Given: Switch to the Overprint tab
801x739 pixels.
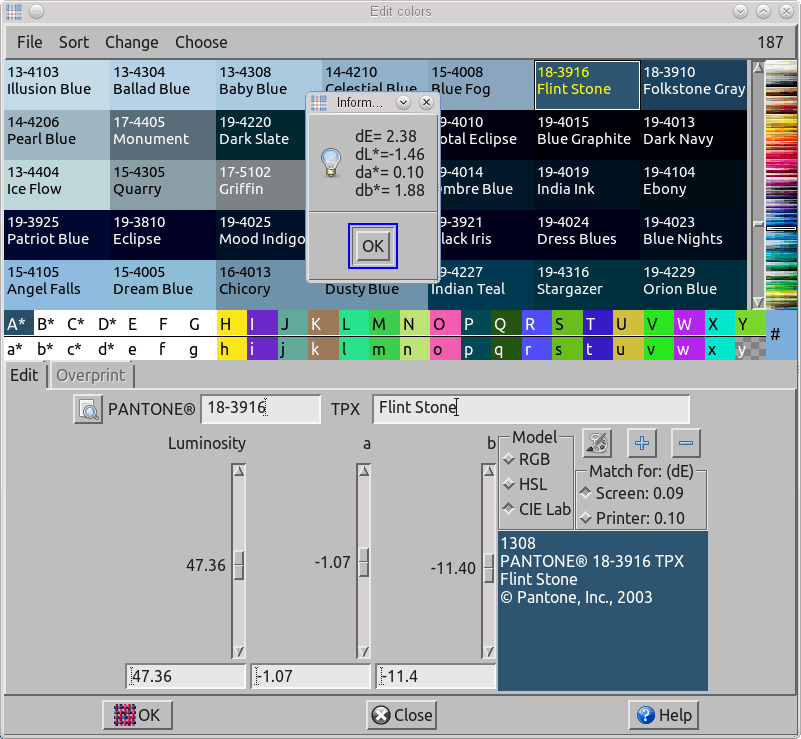Looking at the screenshot, I should tap(90, 375).
